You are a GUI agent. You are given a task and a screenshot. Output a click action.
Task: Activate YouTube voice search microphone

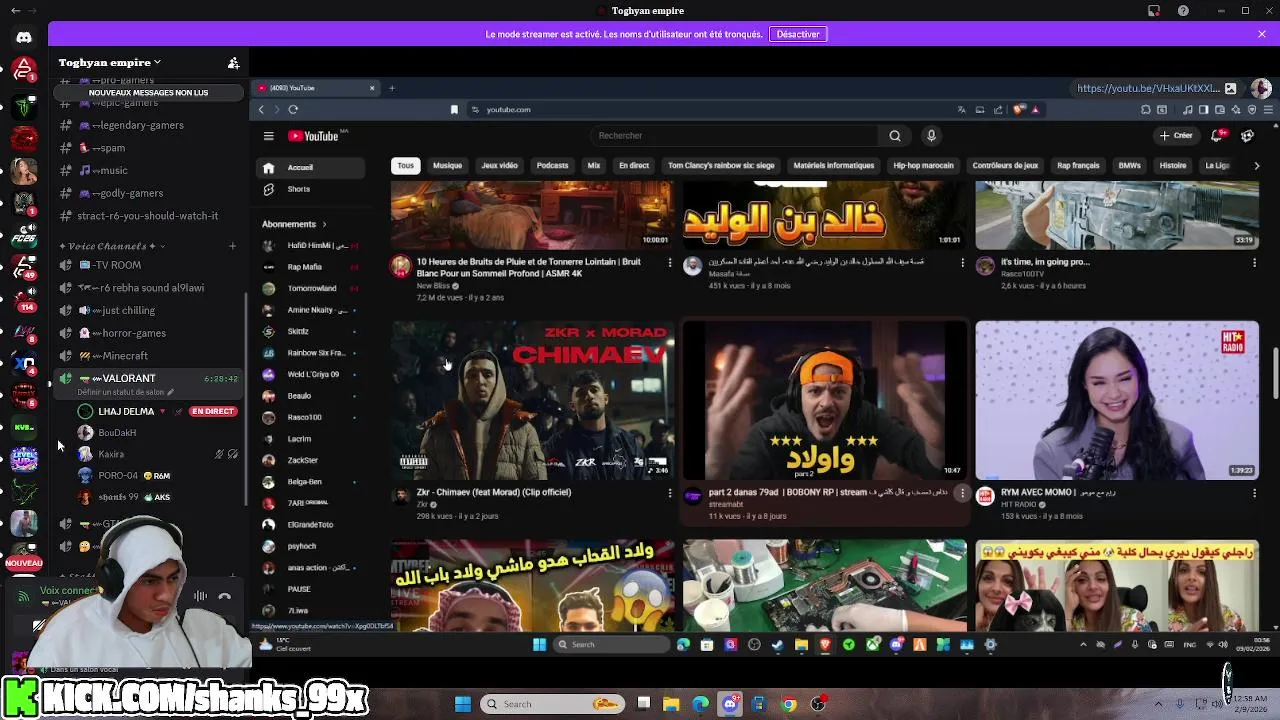pos(931,136)
